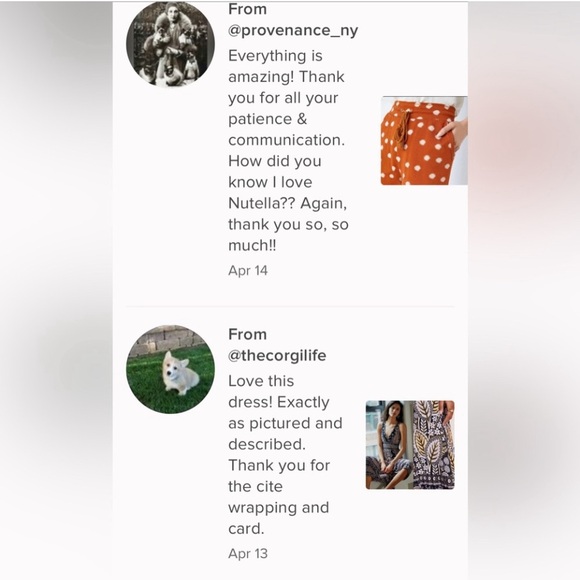Image resolution: width=580 pixels, height=580 pixels.
Task: Click 'wrapping and card.' text in second review
Action: click(x=279, y=518)
